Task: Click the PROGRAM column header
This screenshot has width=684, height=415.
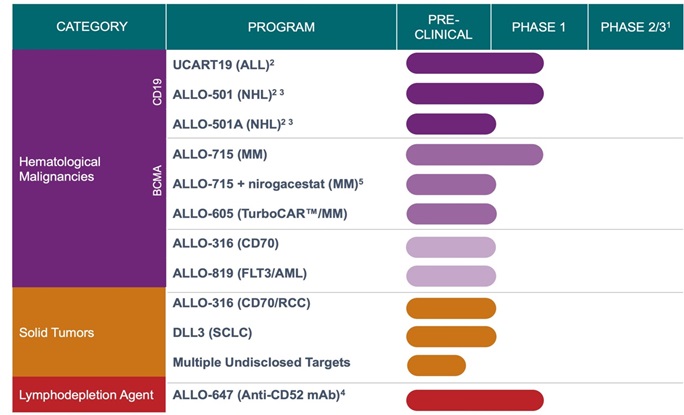Action: [281, 27]
